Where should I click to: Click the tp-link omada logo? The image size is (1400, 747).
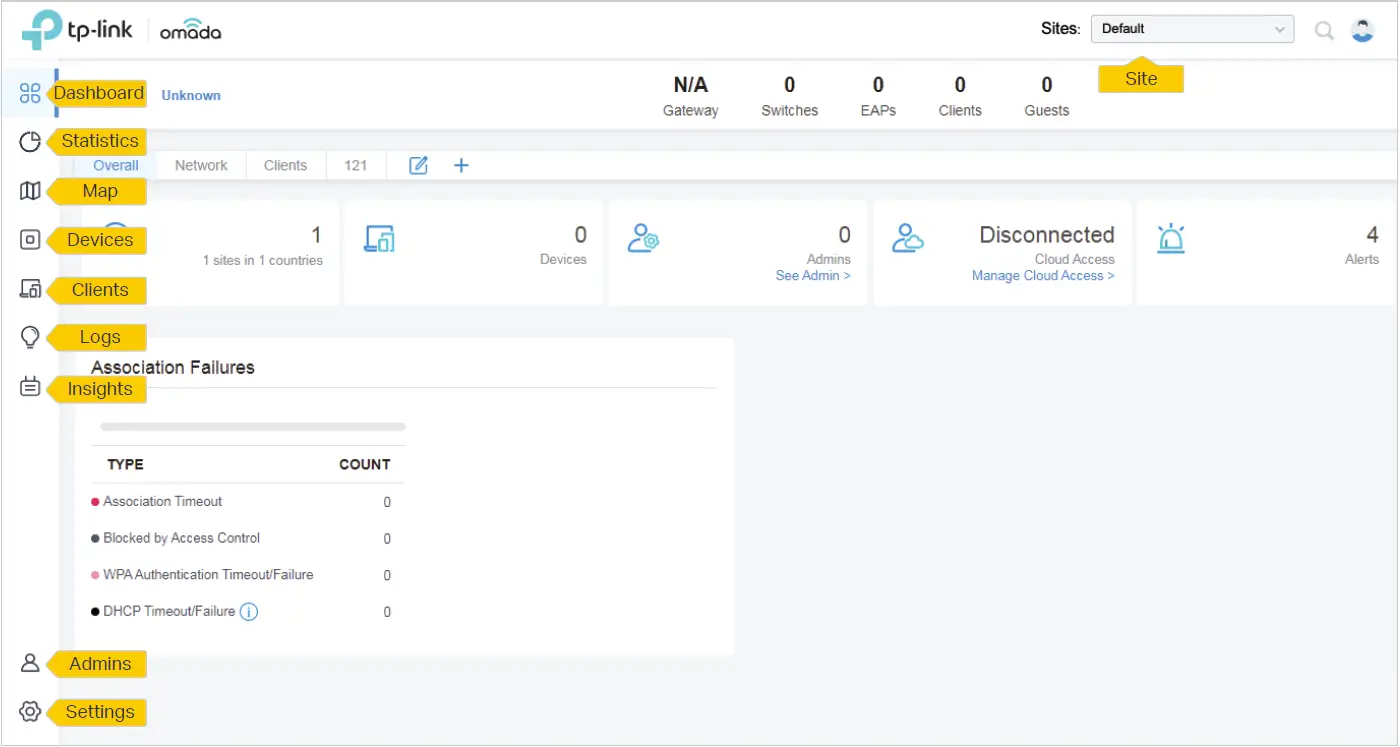121,30
